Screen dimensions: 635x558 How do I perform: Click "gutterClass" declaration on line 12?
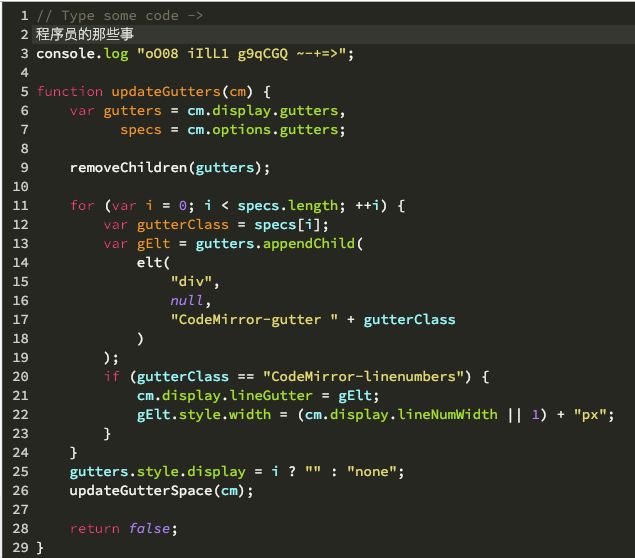(x=183, y=225)
